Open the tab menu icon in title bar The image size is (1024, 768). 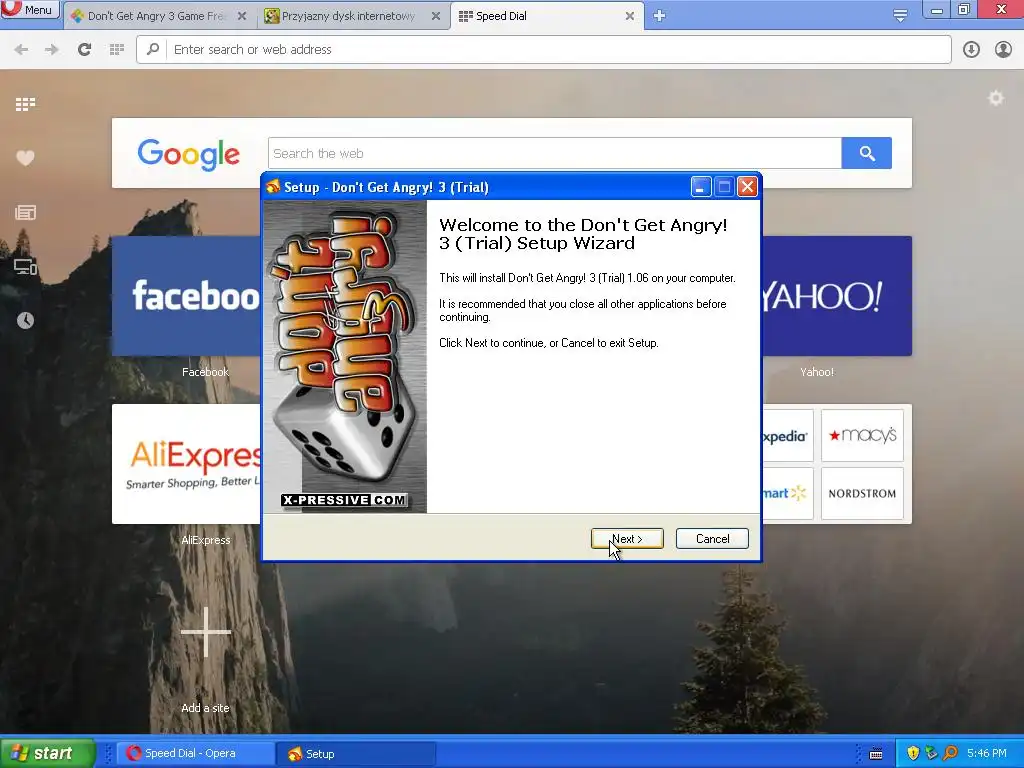tap(900, 16)
